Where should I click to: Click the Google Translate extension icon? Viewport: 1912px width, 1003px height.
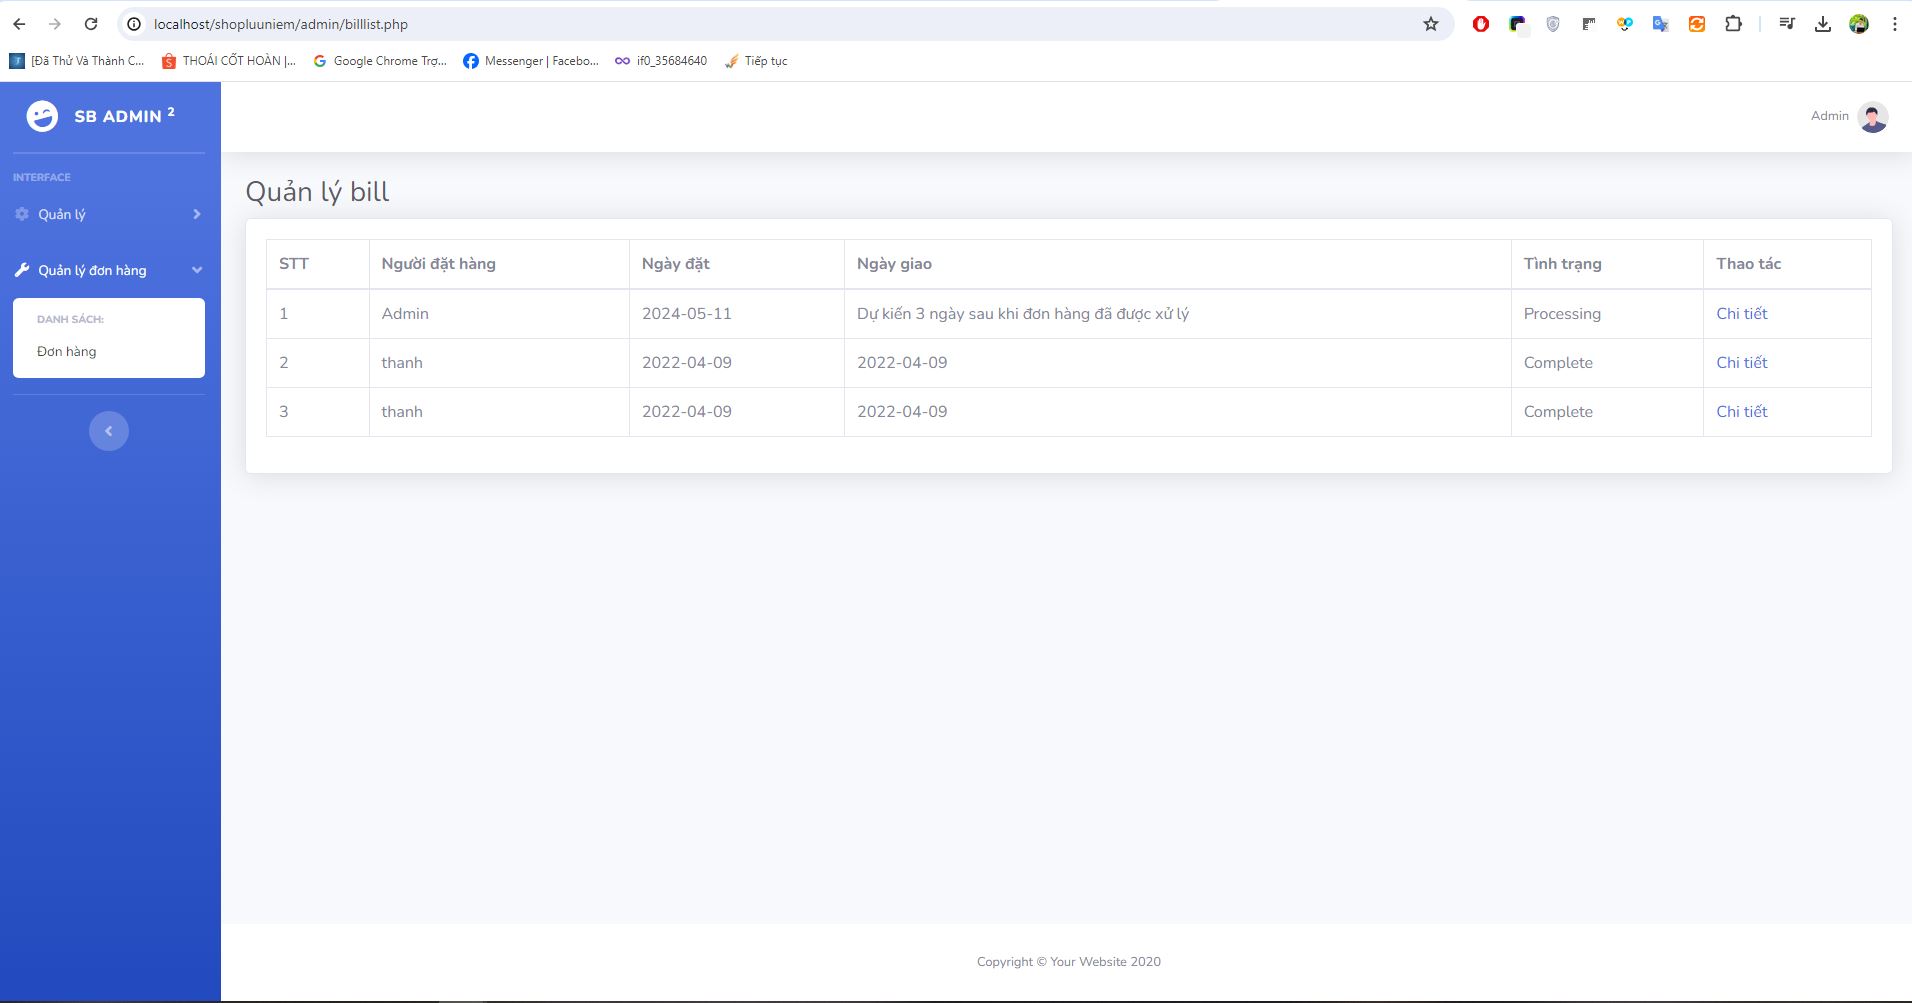pyautogui.click(x=1661, y=24)
